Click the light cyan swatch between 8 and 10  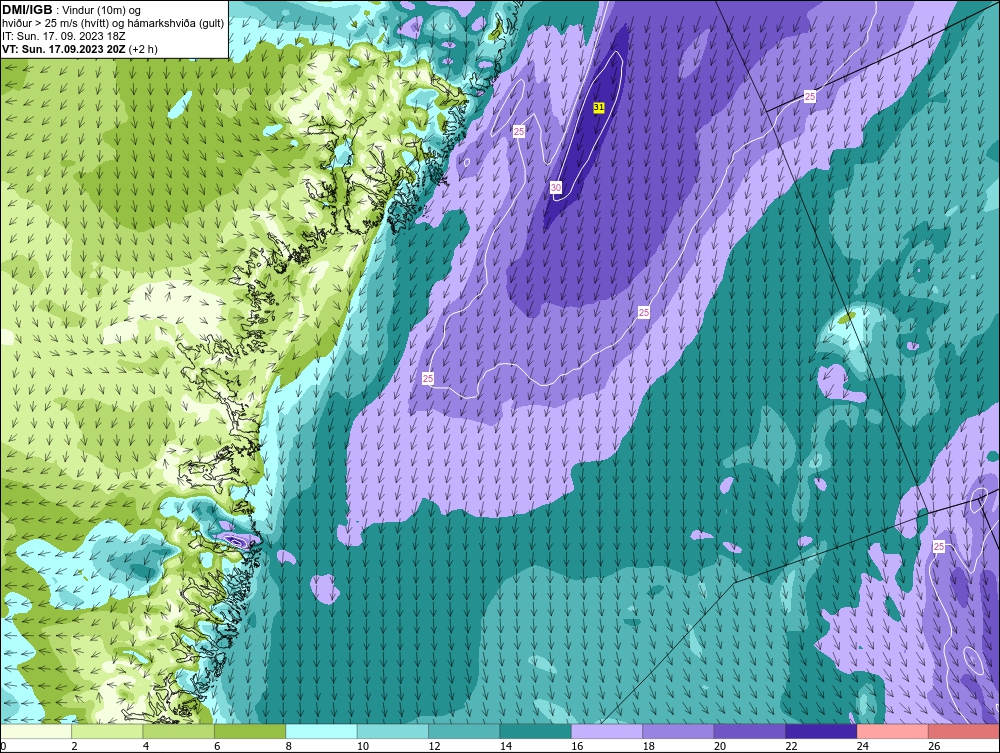(x=321, y=731)
